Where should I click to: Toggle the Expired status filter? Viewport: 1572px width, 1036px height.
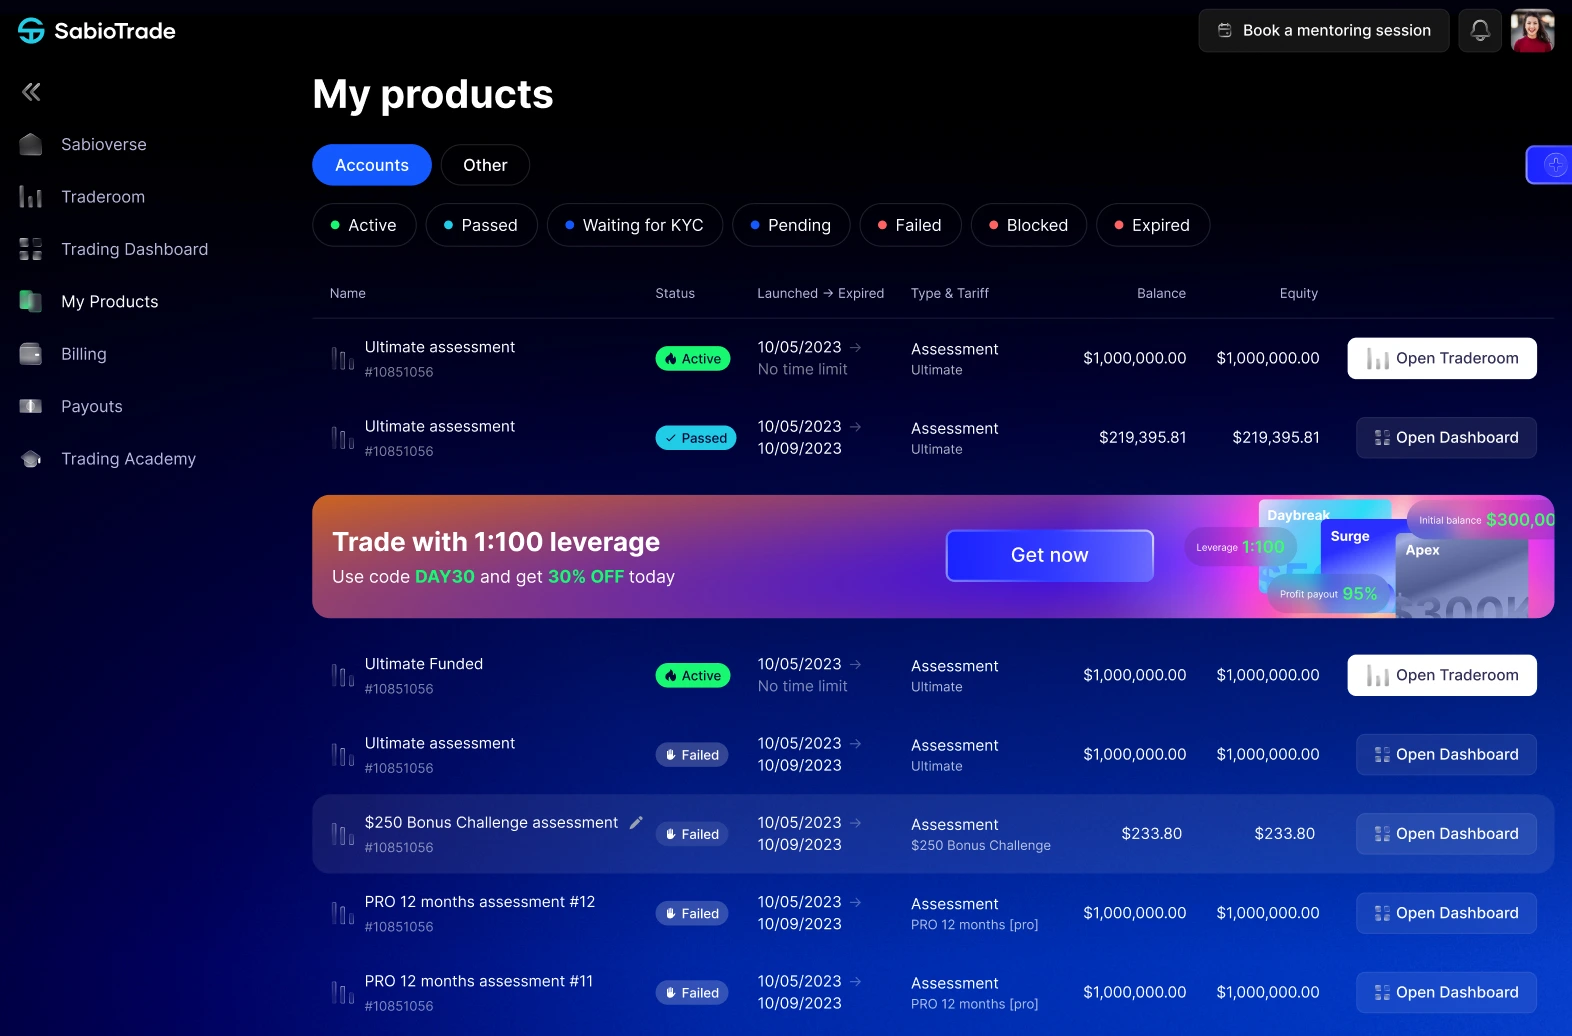click(x=1152, y=225)
